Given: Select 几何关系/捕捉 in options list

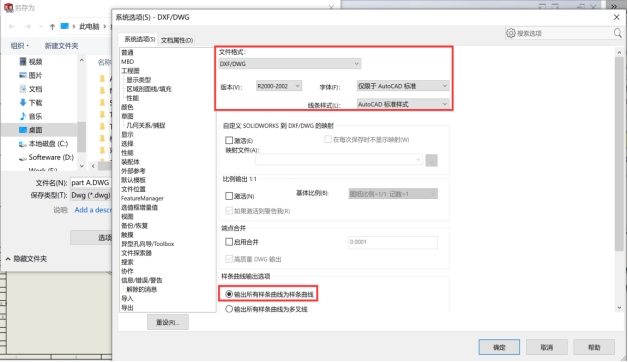Looking at the screenshot, I should click(x=146, y=125).
